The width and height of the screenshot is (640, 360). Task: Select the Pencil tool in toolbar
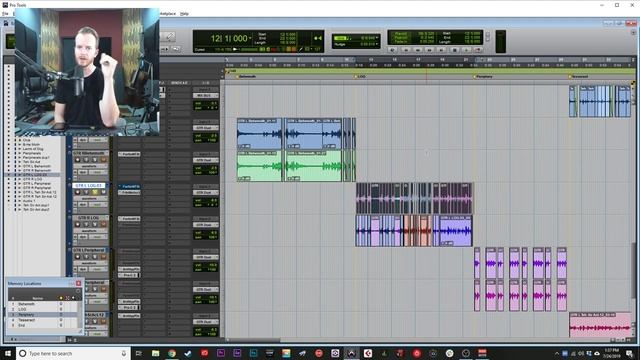(169, 37)
